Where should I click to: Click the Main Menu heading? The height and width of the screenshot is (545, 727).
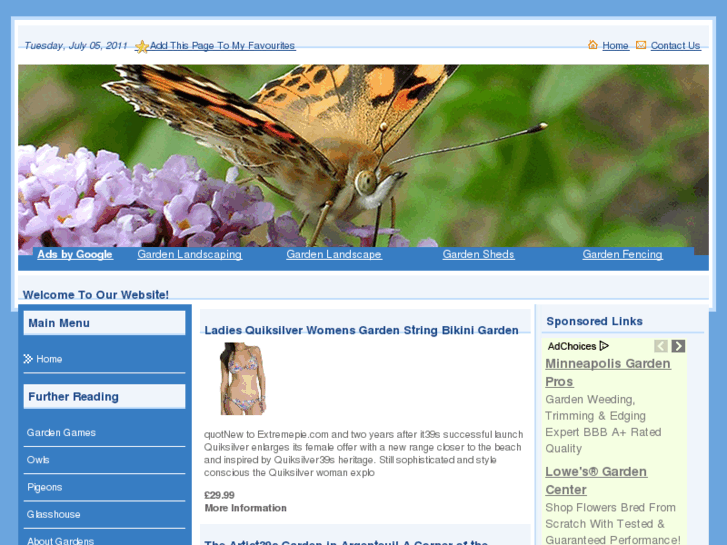(x=59, y=323)
